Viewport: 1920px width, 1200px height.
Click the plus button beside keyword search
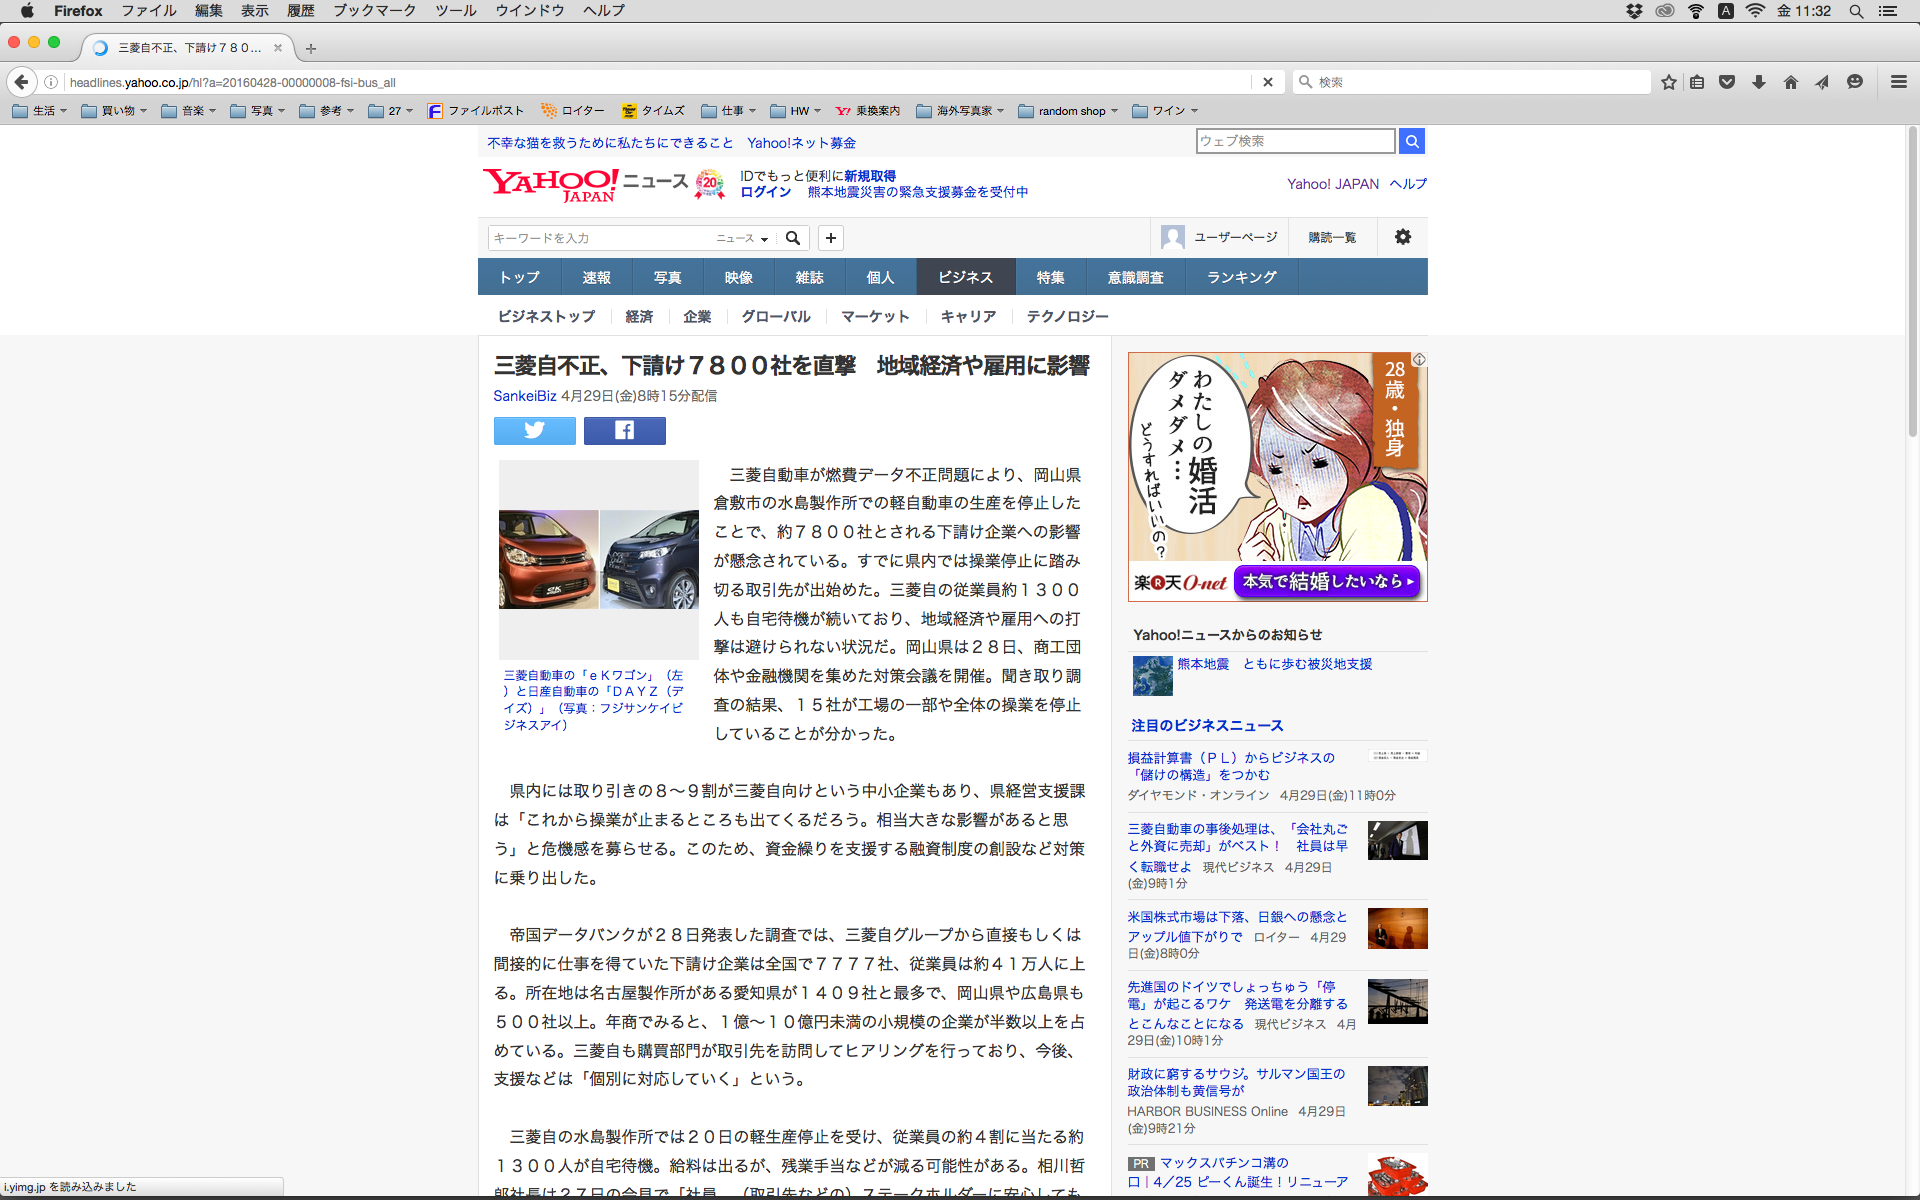(x=830, y=238)
